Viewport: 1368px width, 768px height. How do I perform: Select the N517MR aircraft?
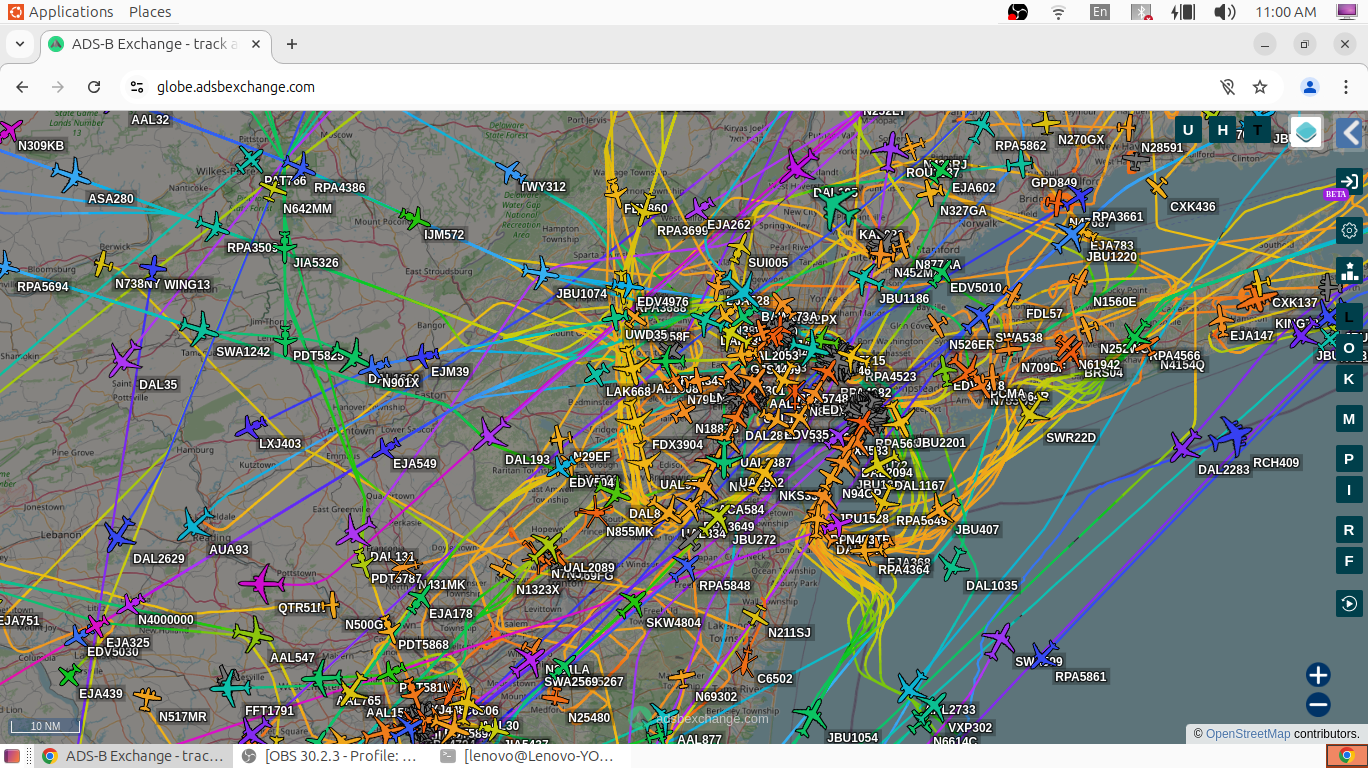147,697
